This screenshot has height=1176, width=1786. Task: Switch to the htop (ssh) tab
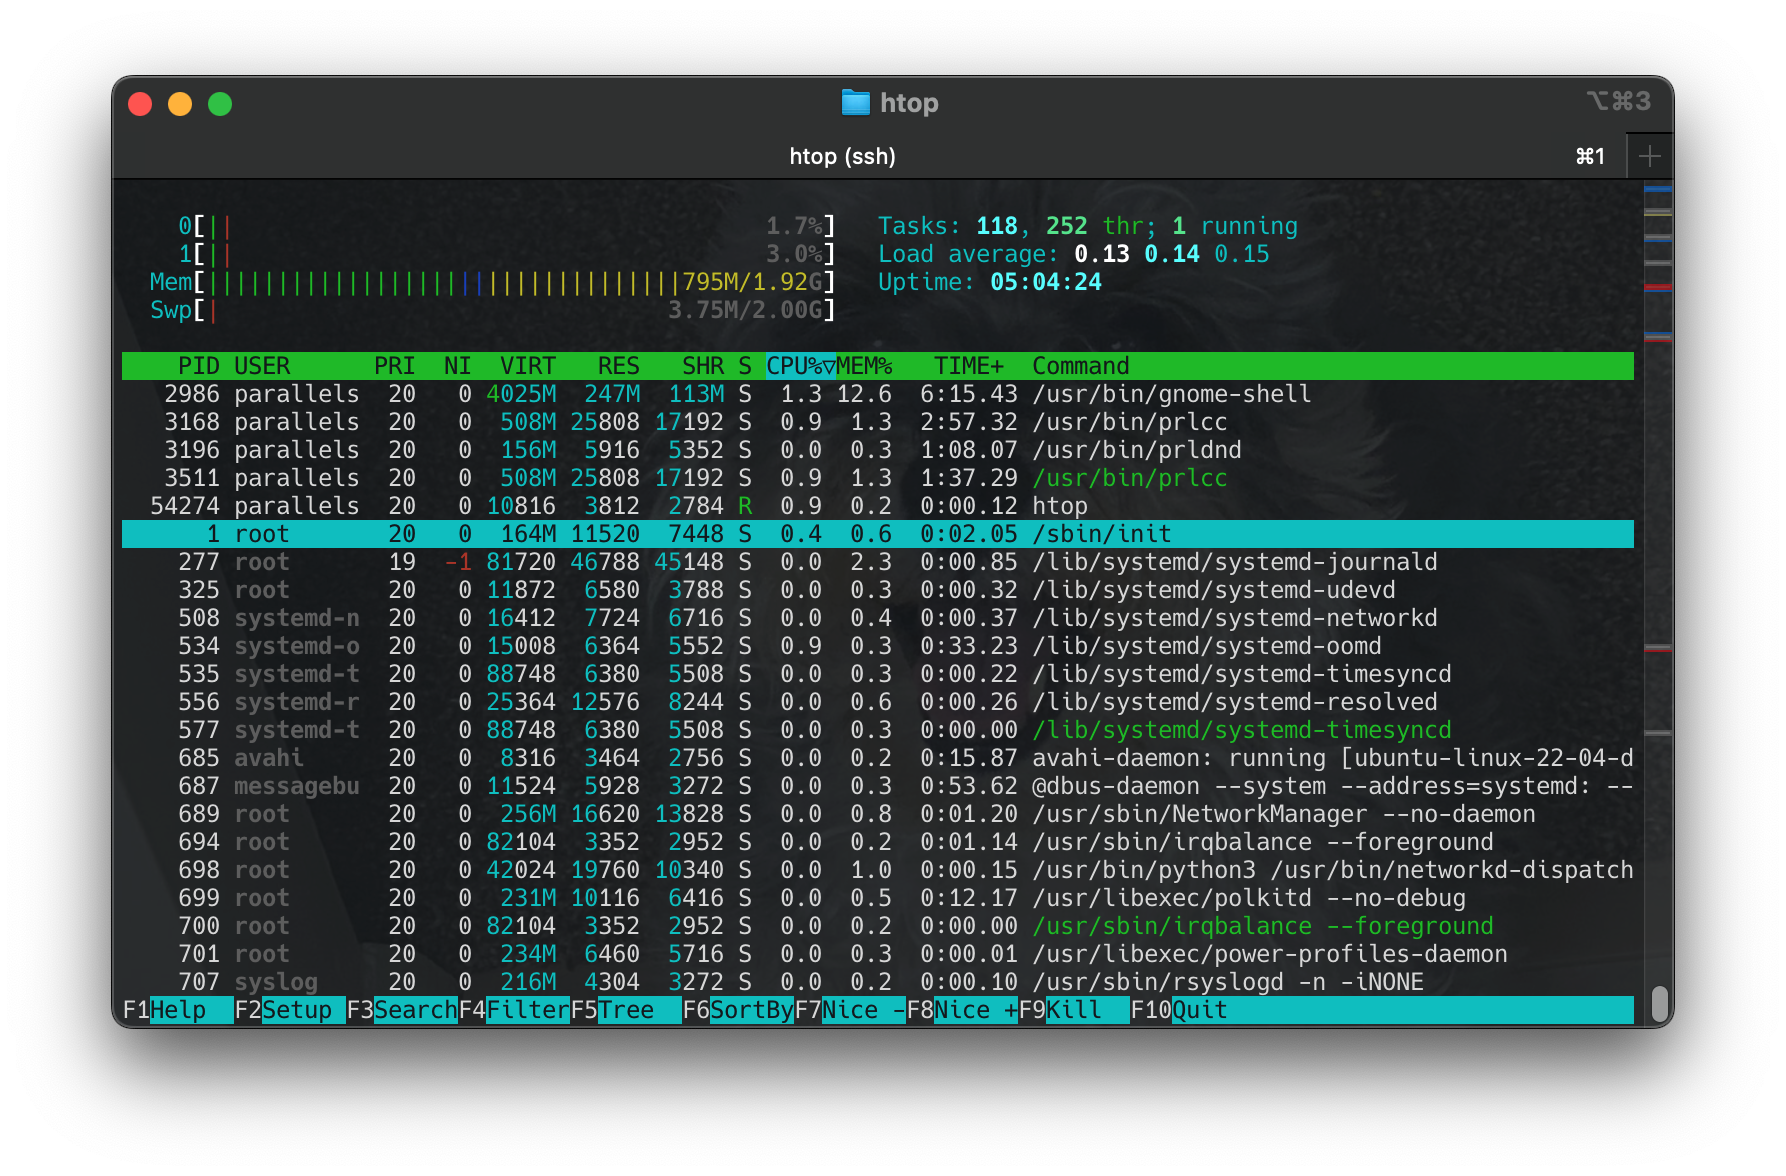point(842,156)
